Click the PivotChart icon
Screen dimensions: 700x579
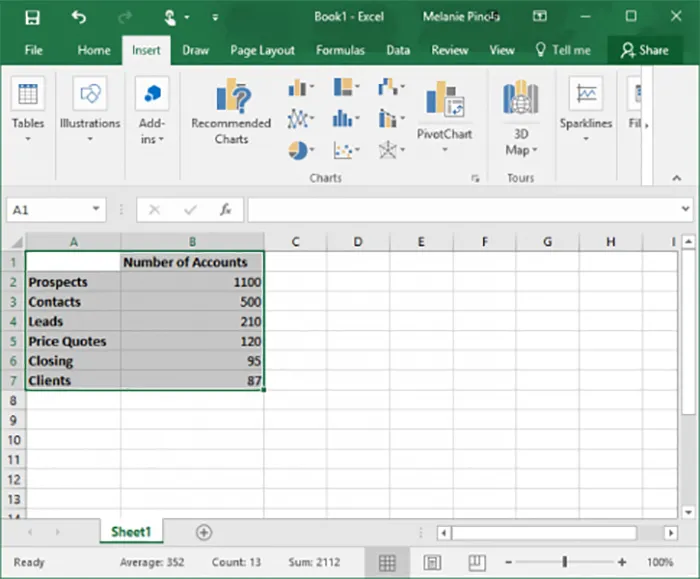pyautogui.click(x=444, y=100)
